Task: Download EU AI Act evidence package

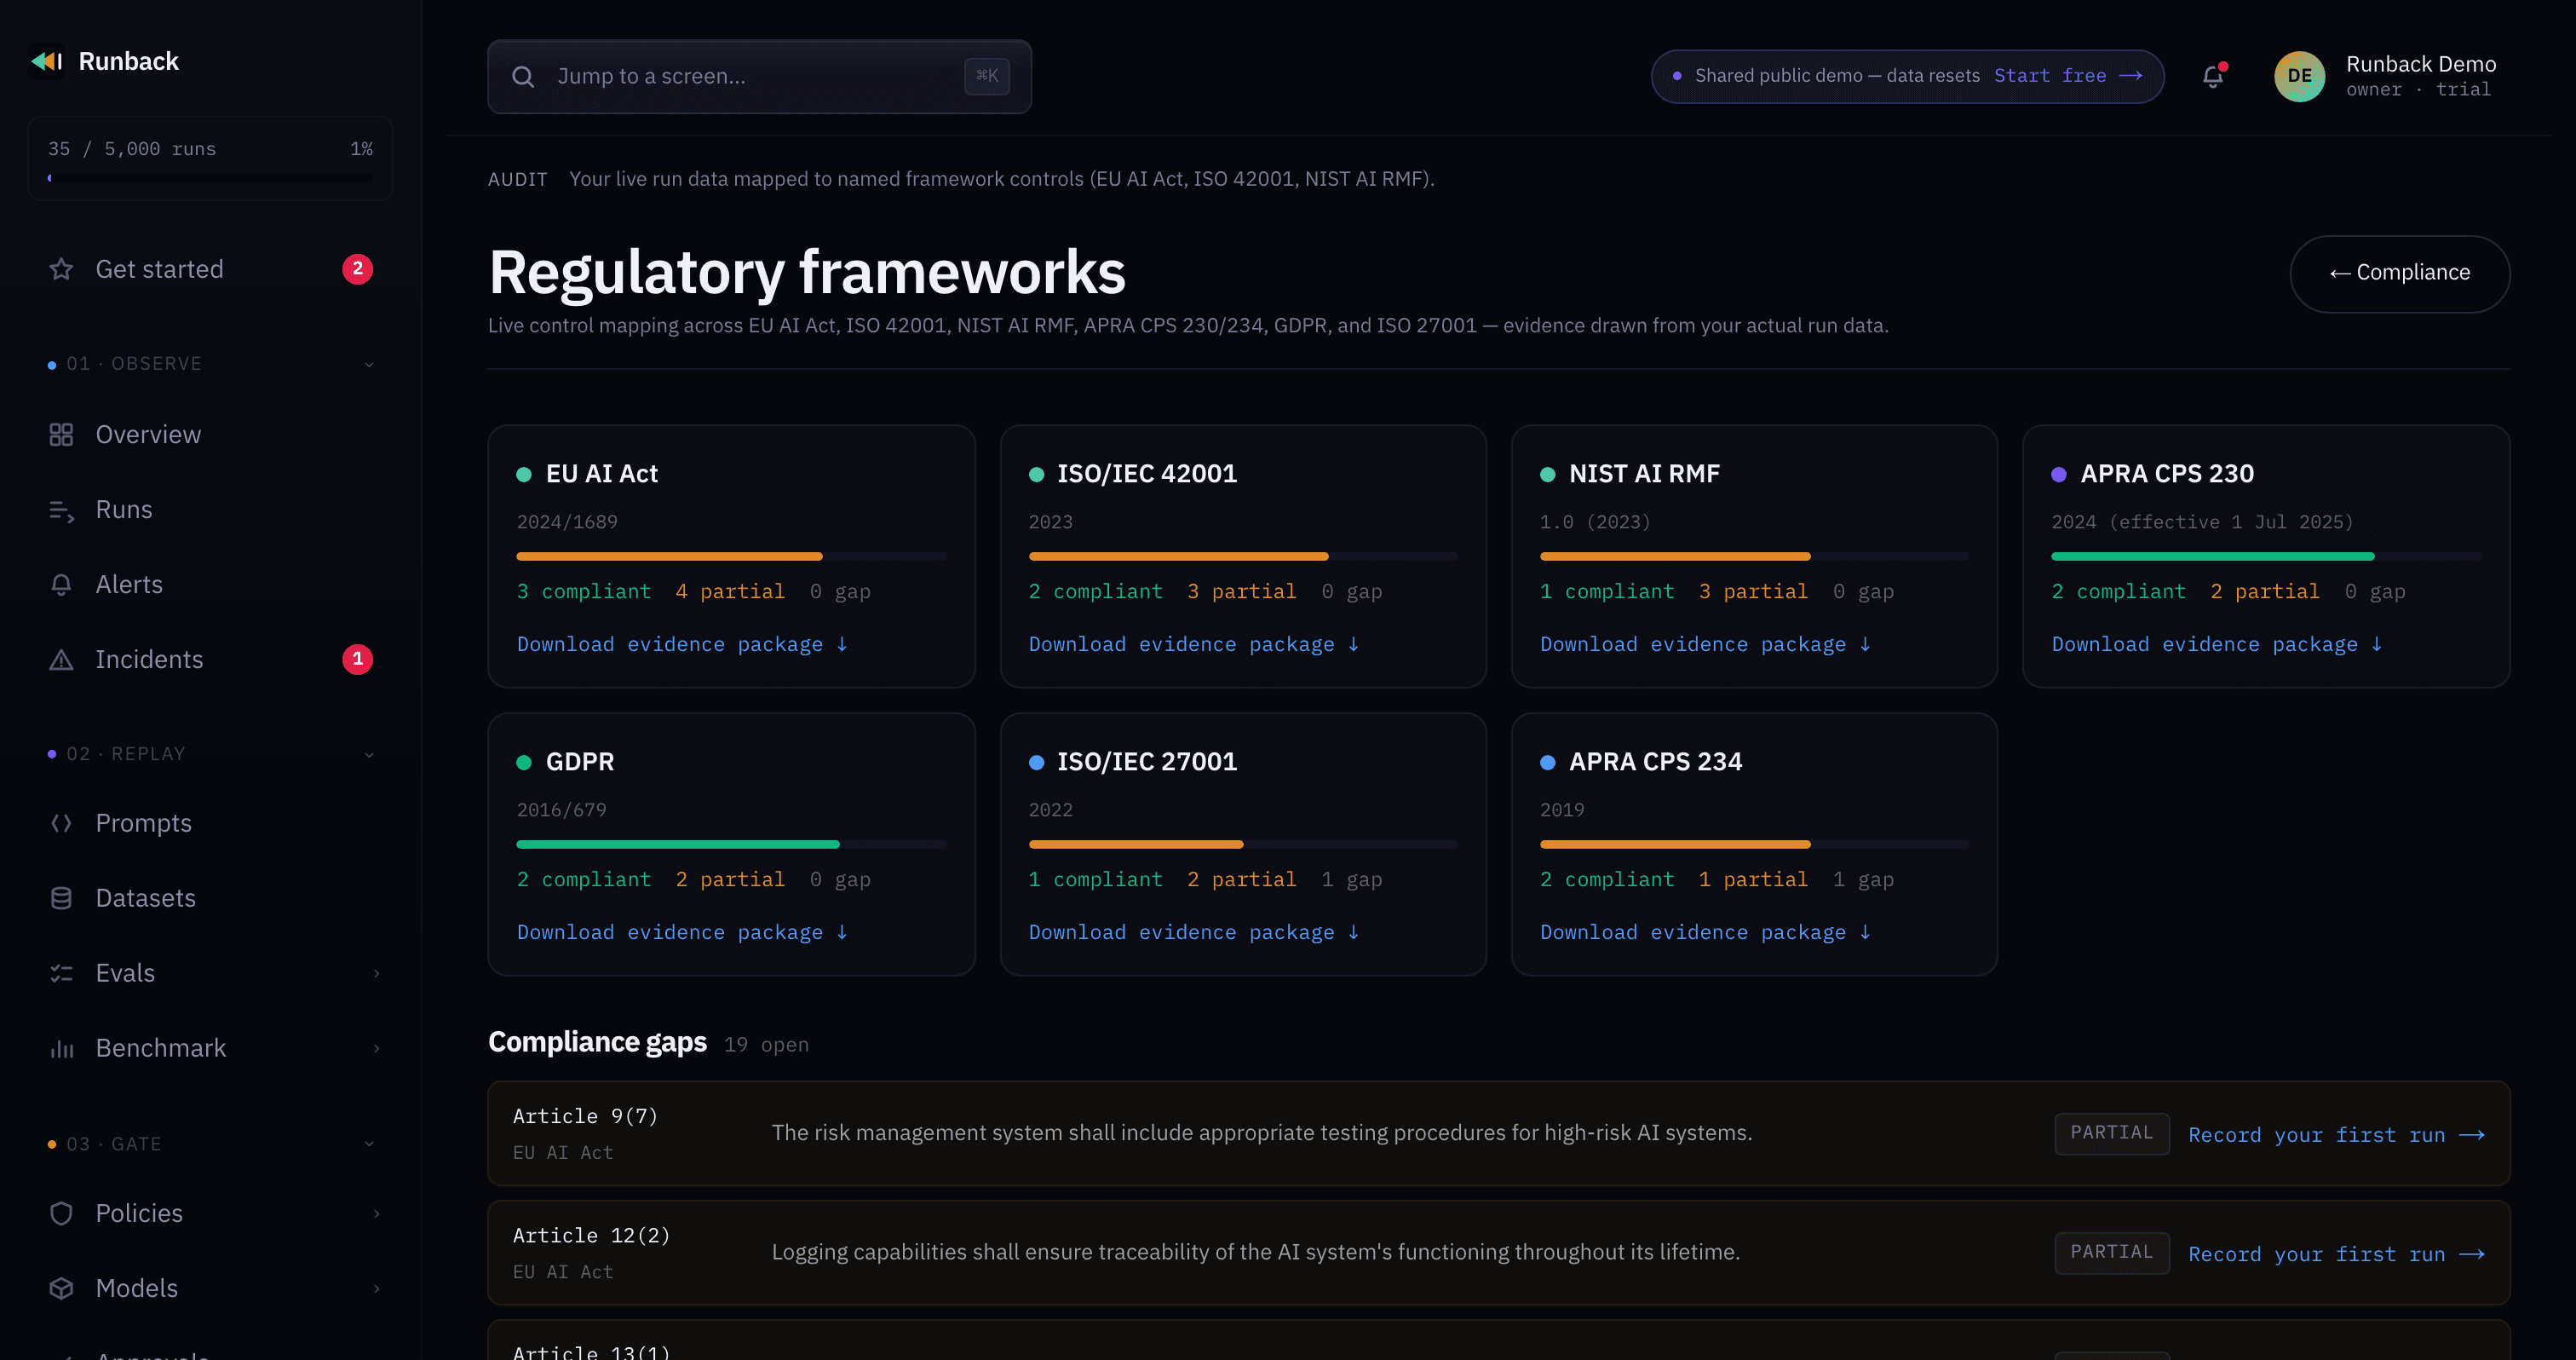Action: (x=682, y=645)
